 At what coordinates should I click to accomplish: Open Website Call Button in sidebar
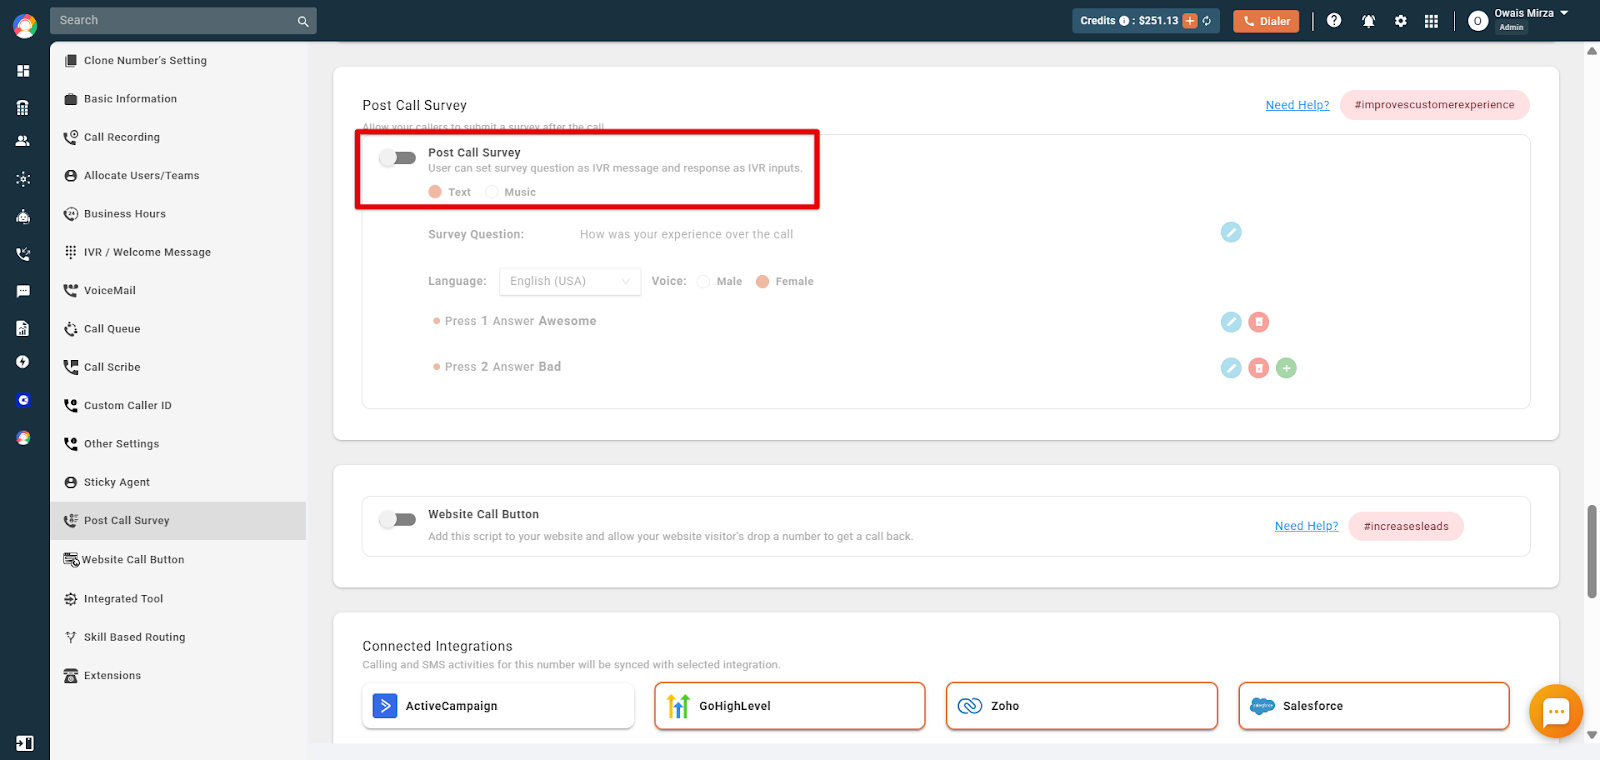pyautogui.click(x=178, y=560)
